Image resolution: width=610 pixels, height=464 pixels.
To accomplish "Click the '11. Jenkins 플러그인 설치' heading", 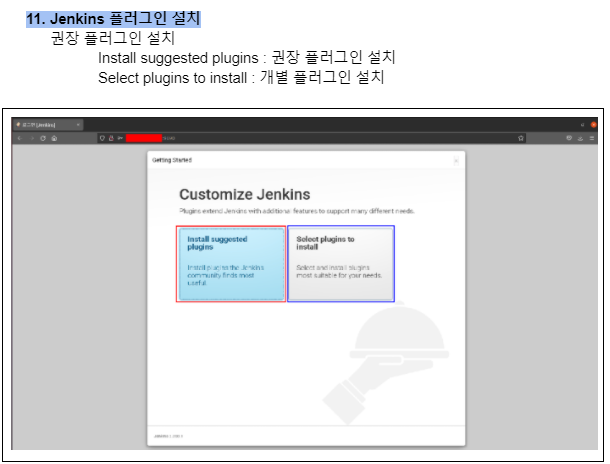I will (x=113, y=19).
